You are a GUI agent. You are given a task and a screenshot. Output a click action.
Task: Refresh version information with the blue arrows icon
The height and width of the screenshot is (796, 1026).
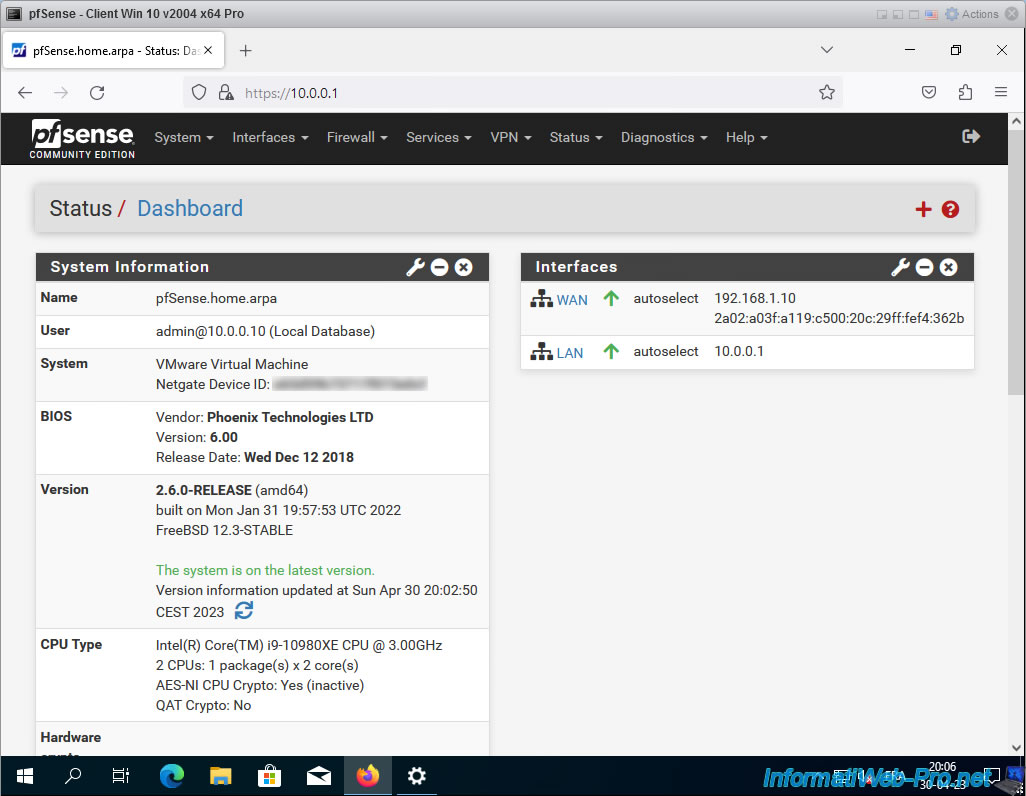(x=244, y=611)
